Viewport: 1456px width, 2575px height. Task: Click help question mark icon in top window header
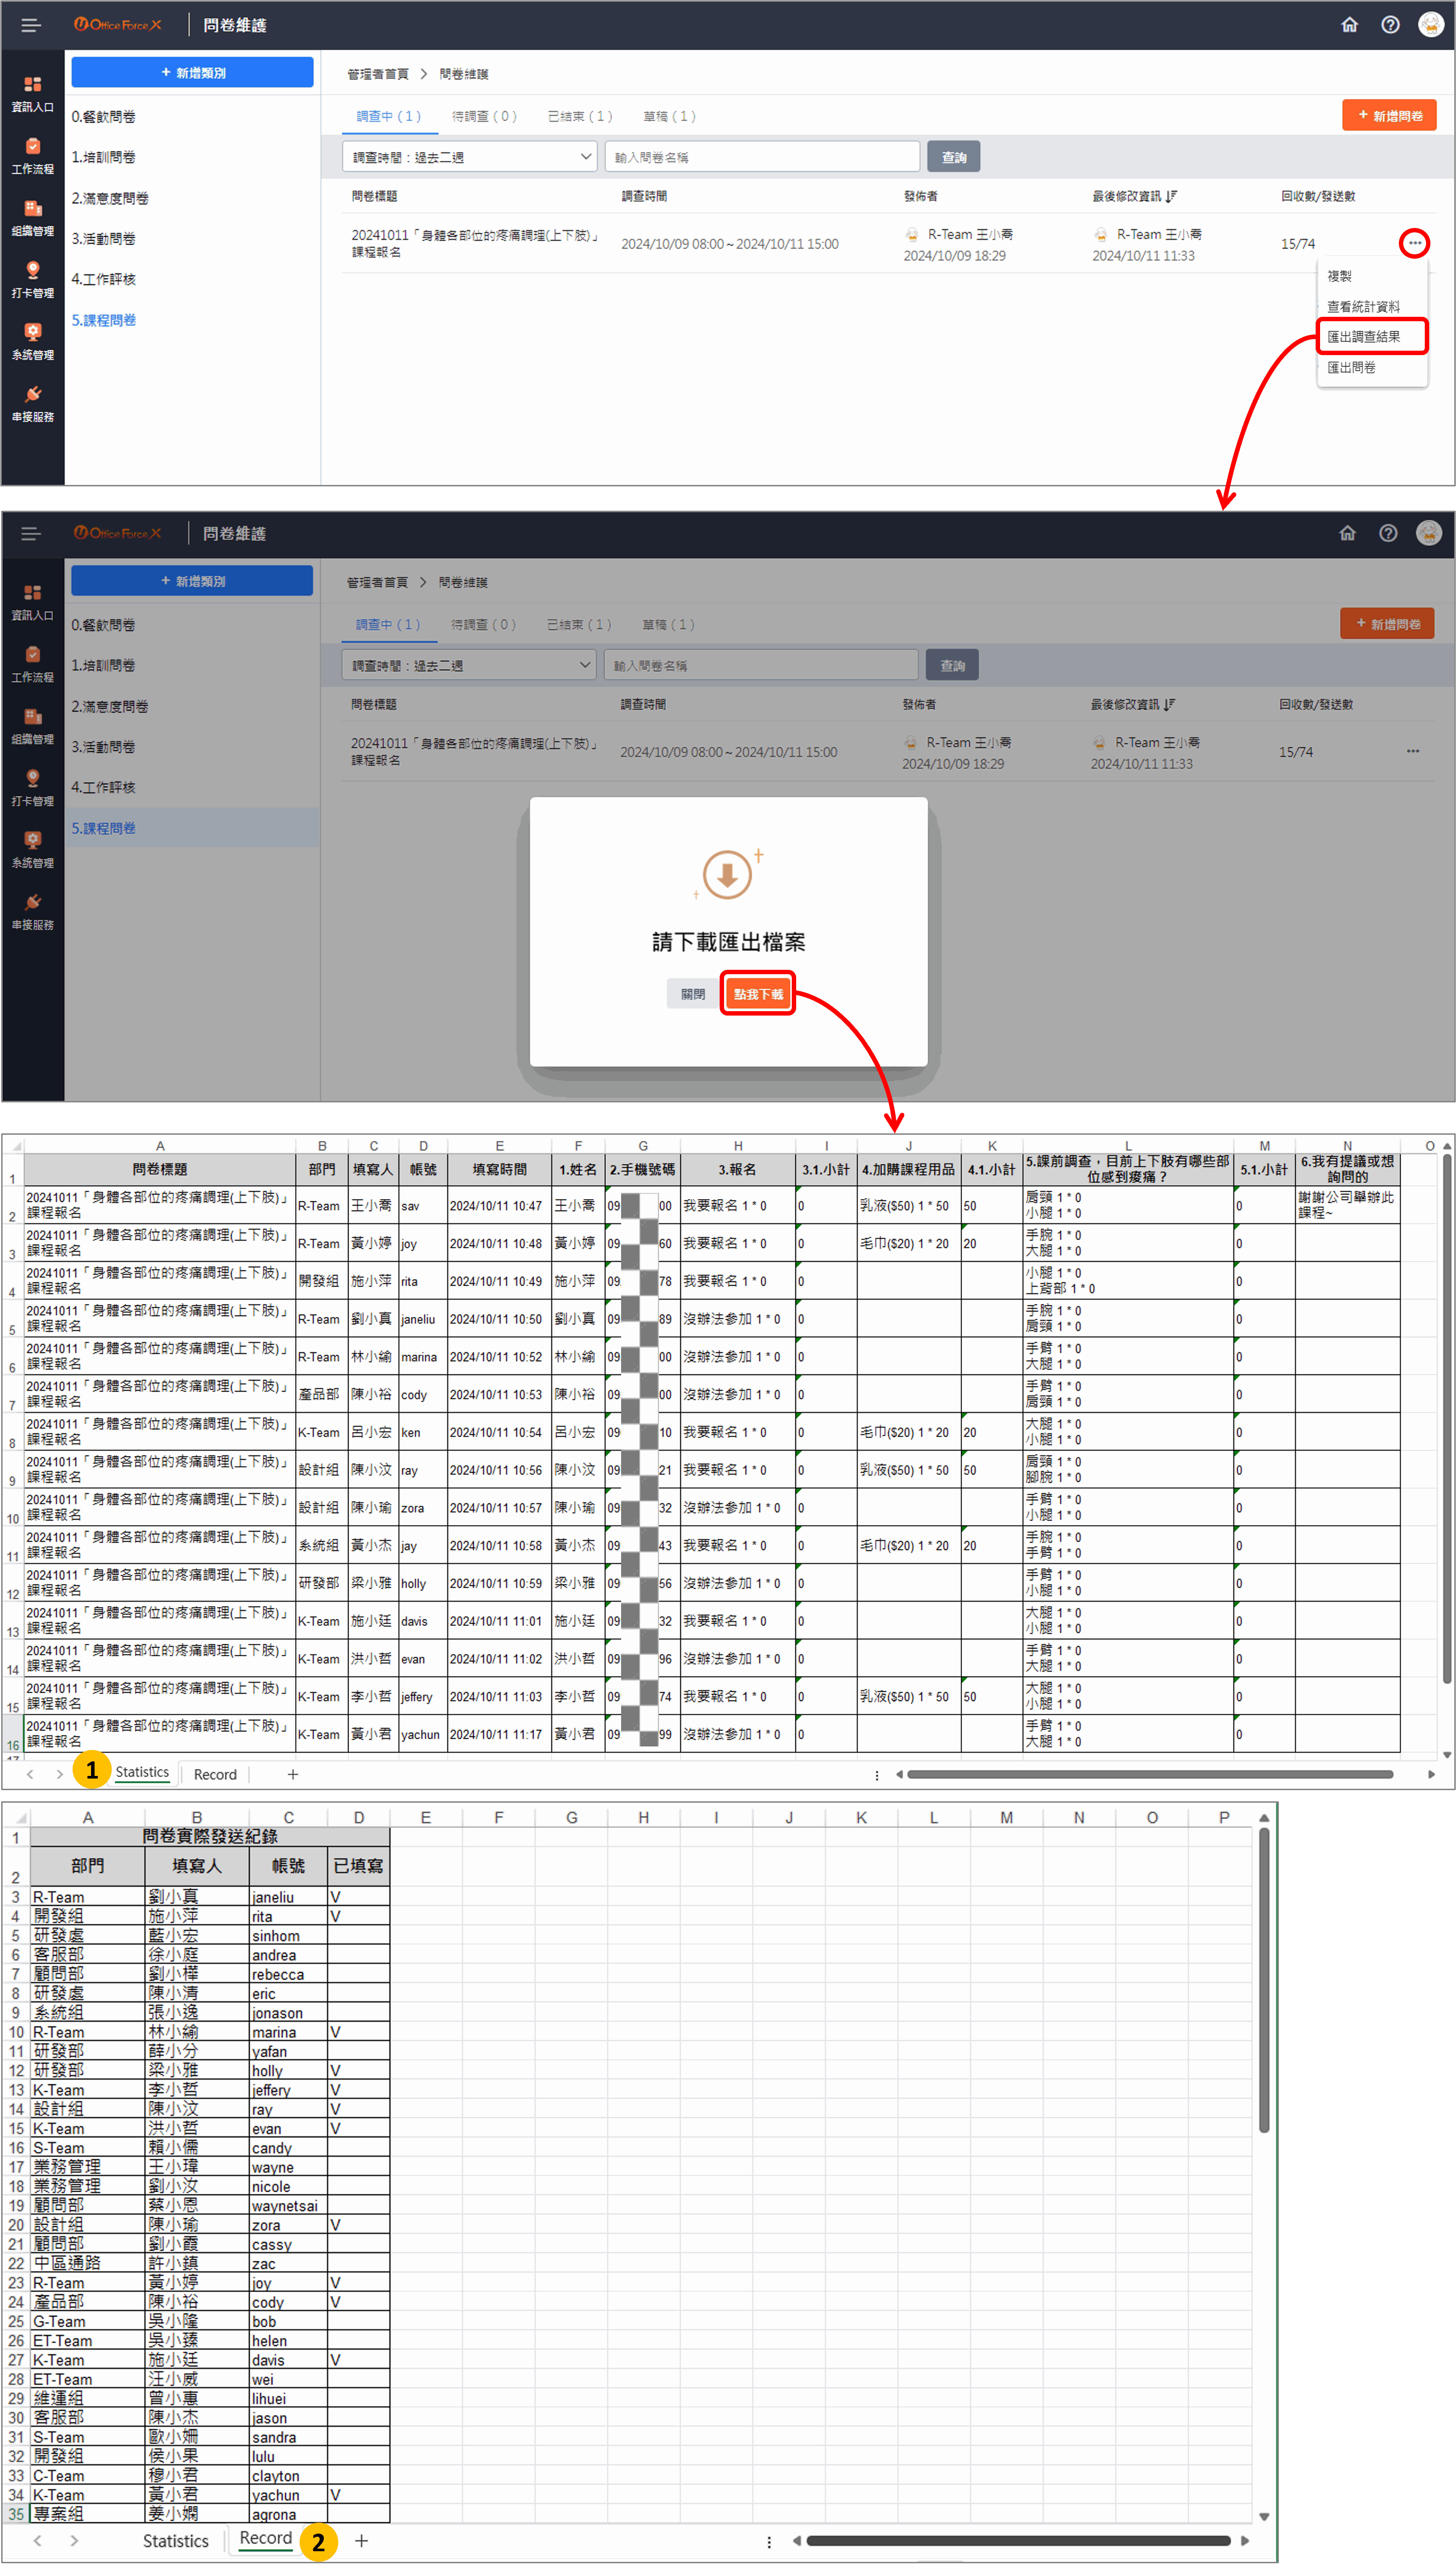tap(1390, 25)
